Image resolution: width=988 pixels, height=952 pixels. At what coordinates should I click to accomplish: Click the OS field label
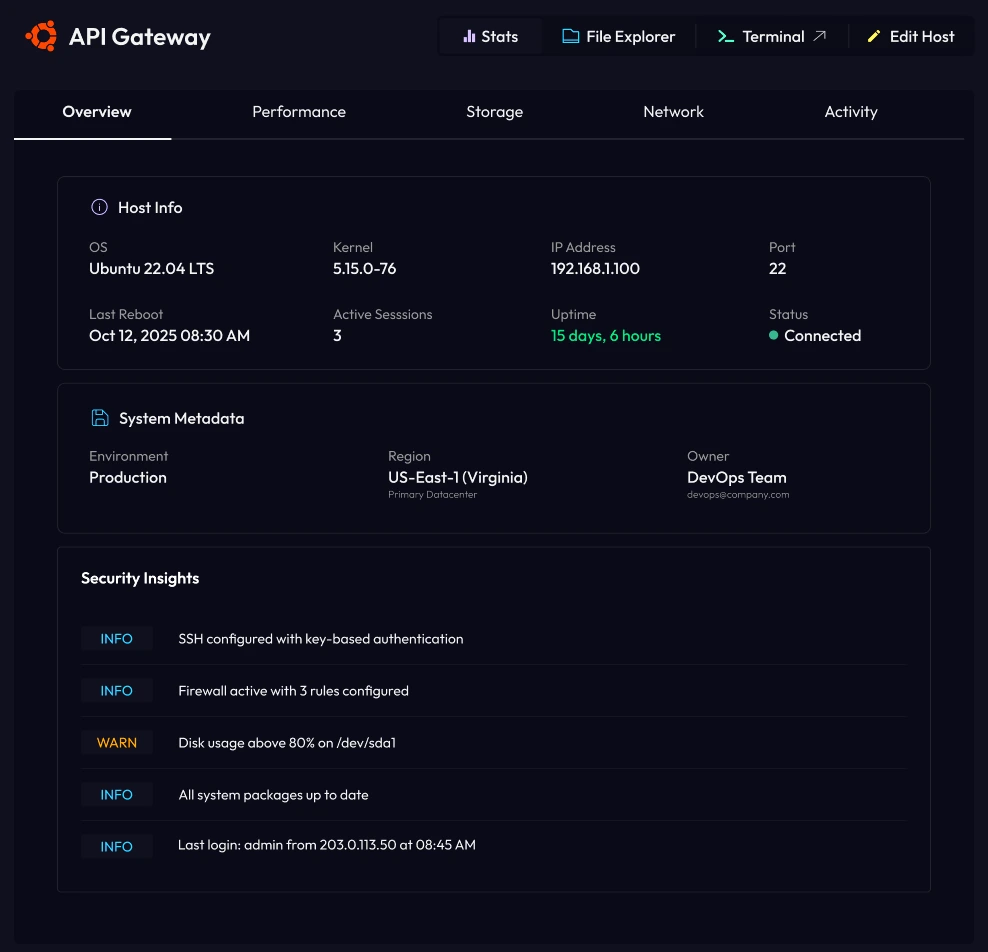tap(98, 247)
